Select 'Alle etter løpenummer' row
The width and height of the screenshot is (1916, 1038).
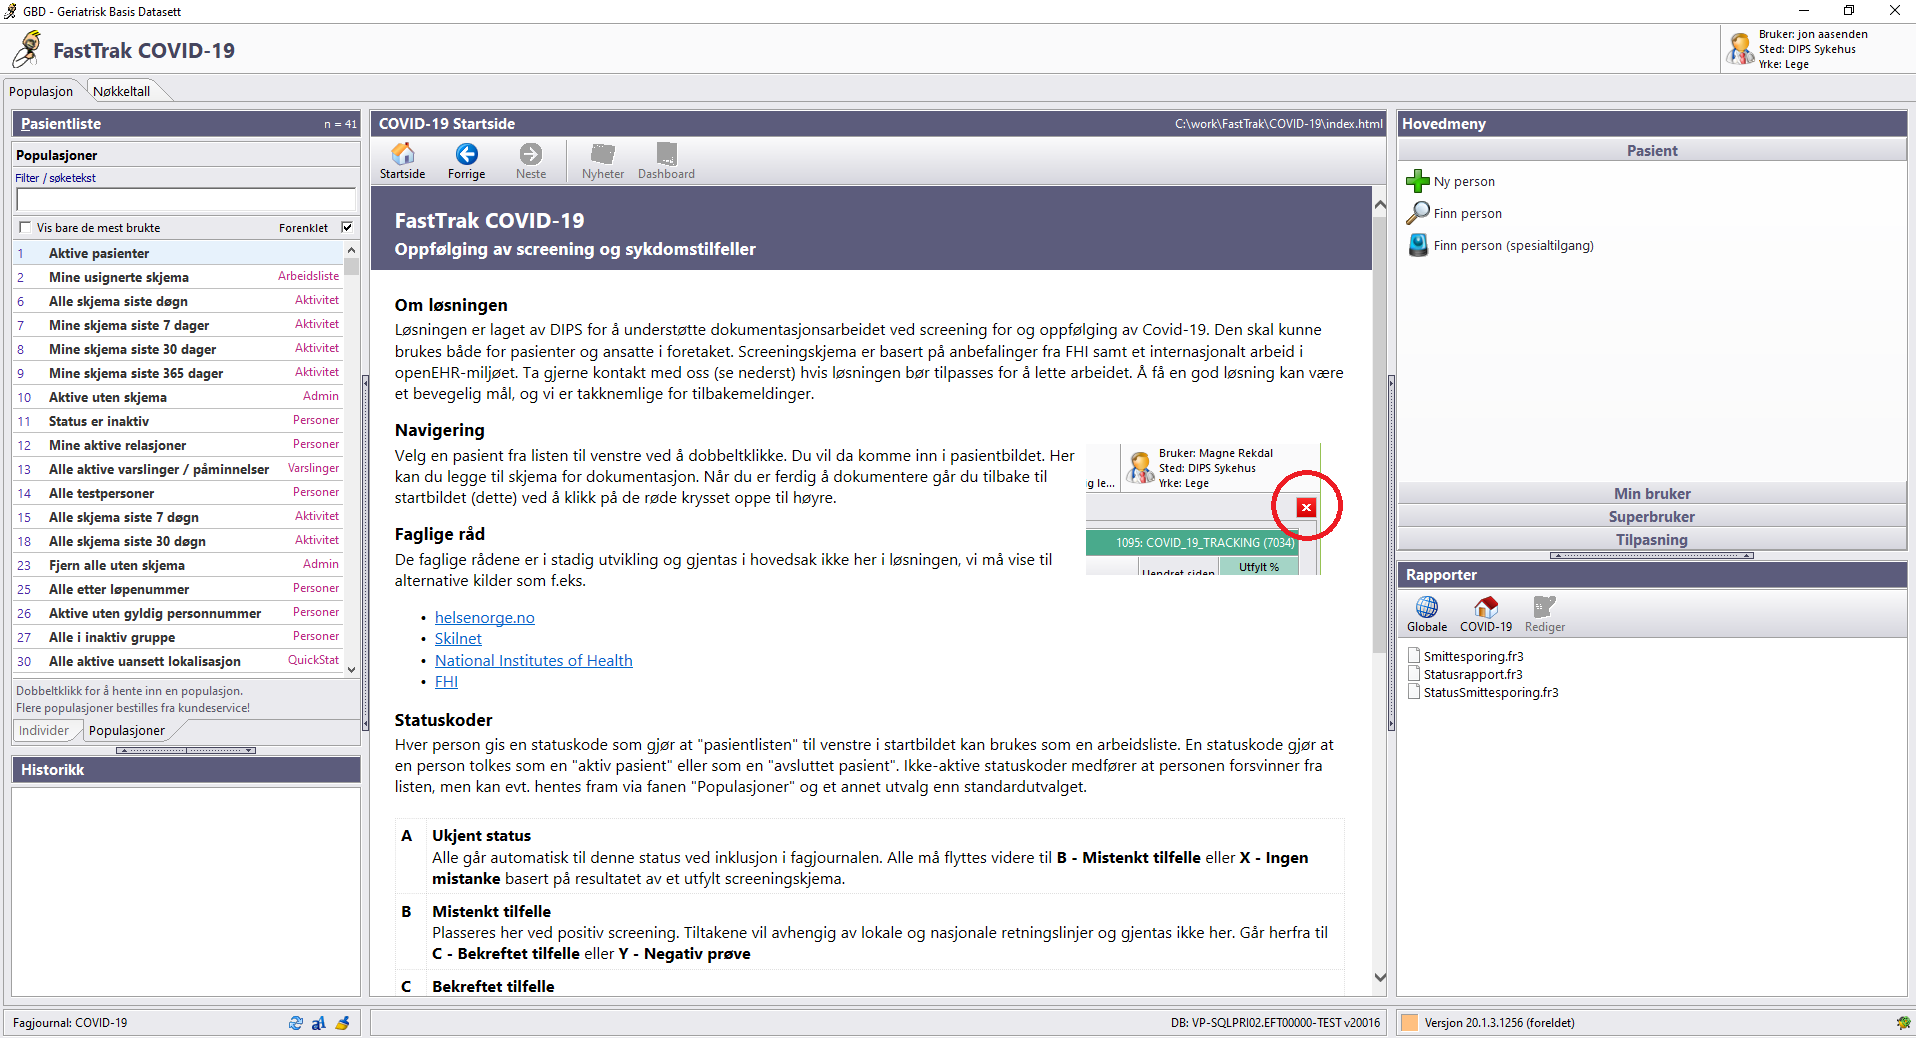179,589
